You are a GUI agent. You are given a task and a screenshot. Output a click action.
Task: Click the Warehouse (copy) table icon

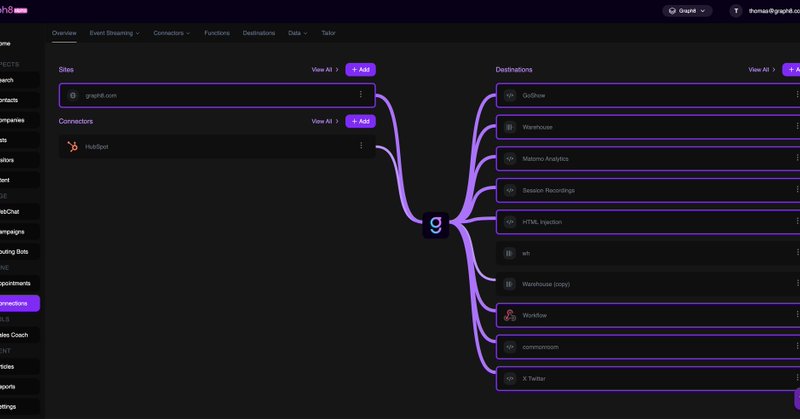pyautogui.click(x=509, y=284)
